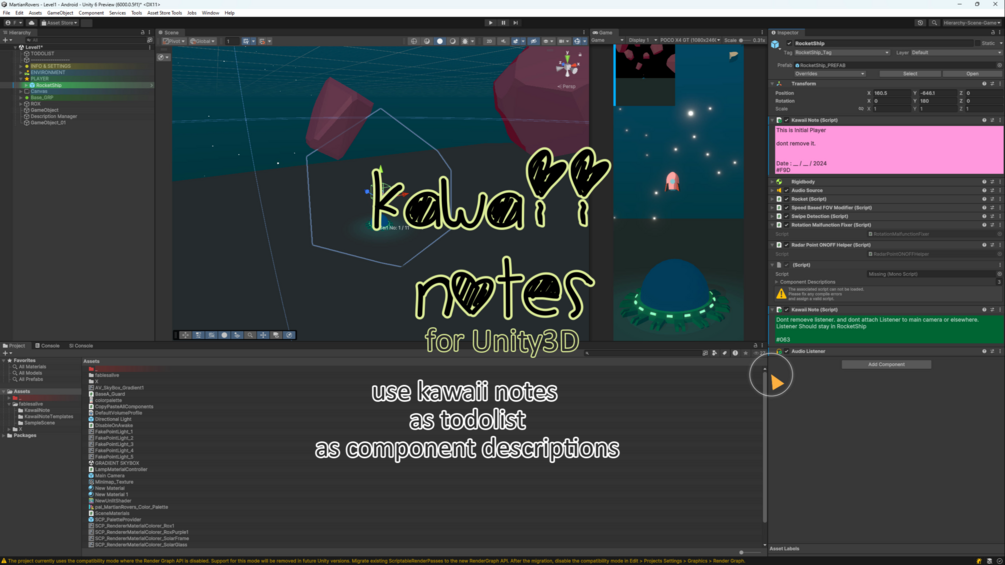Open the account dropdown in toolbar
The width and height of the screenshot is (1005, 565).
pyautogui.click(x=11, y=22)
